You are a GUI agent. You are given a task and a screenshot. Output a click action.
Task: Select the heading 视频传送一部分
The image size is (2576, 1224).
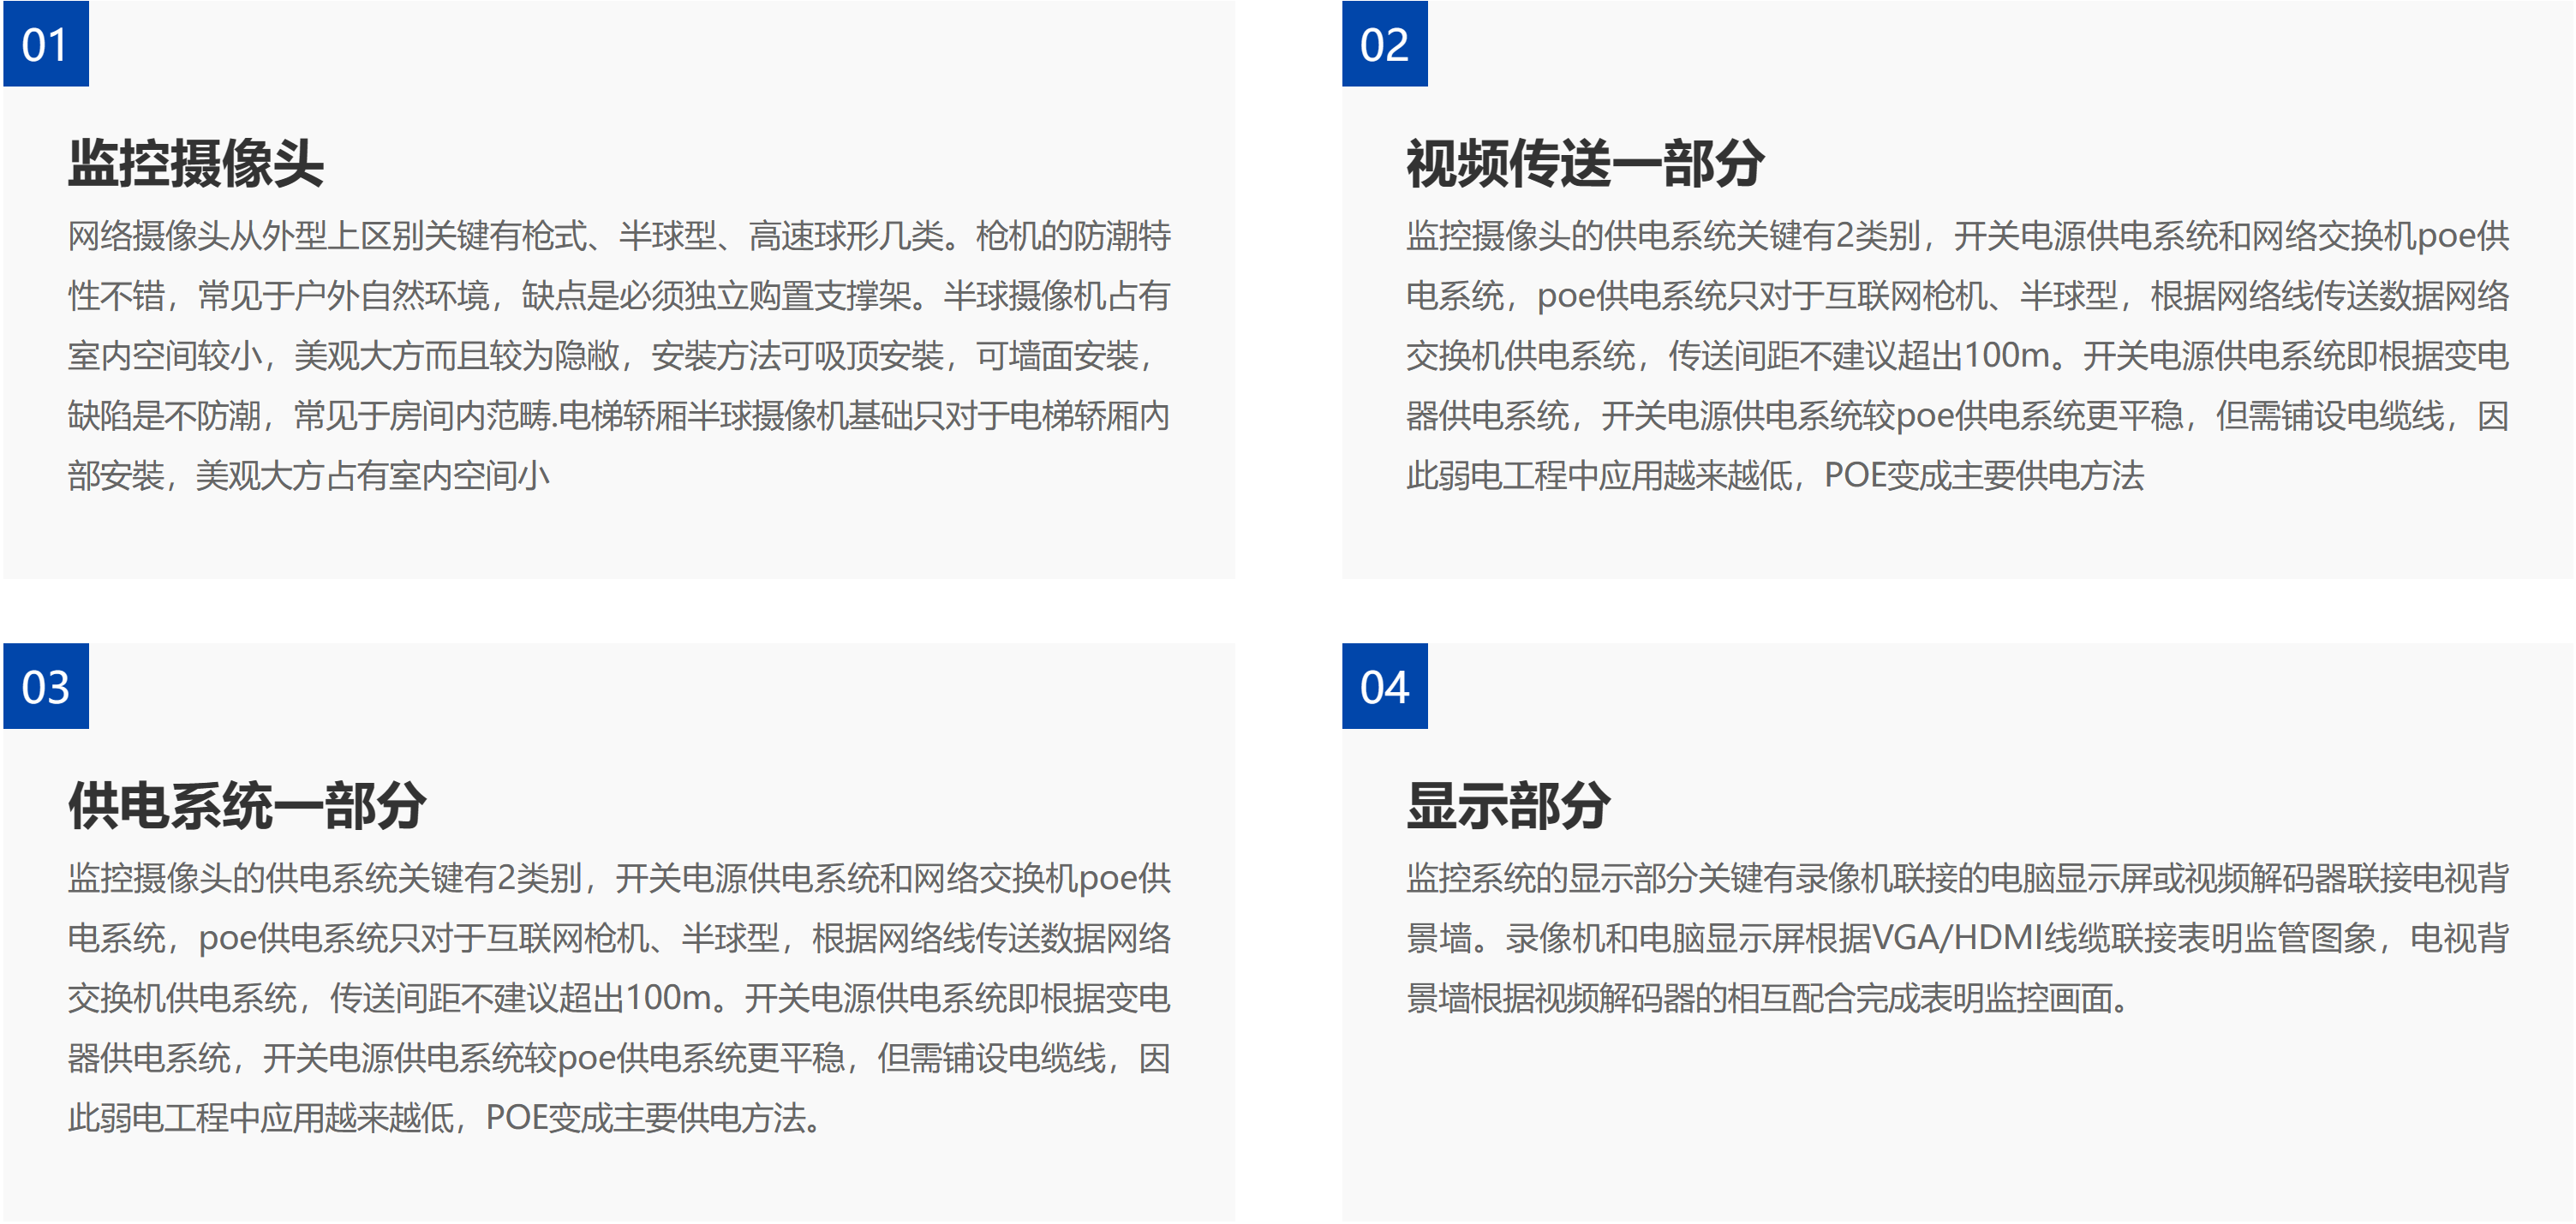(1585, 163)
